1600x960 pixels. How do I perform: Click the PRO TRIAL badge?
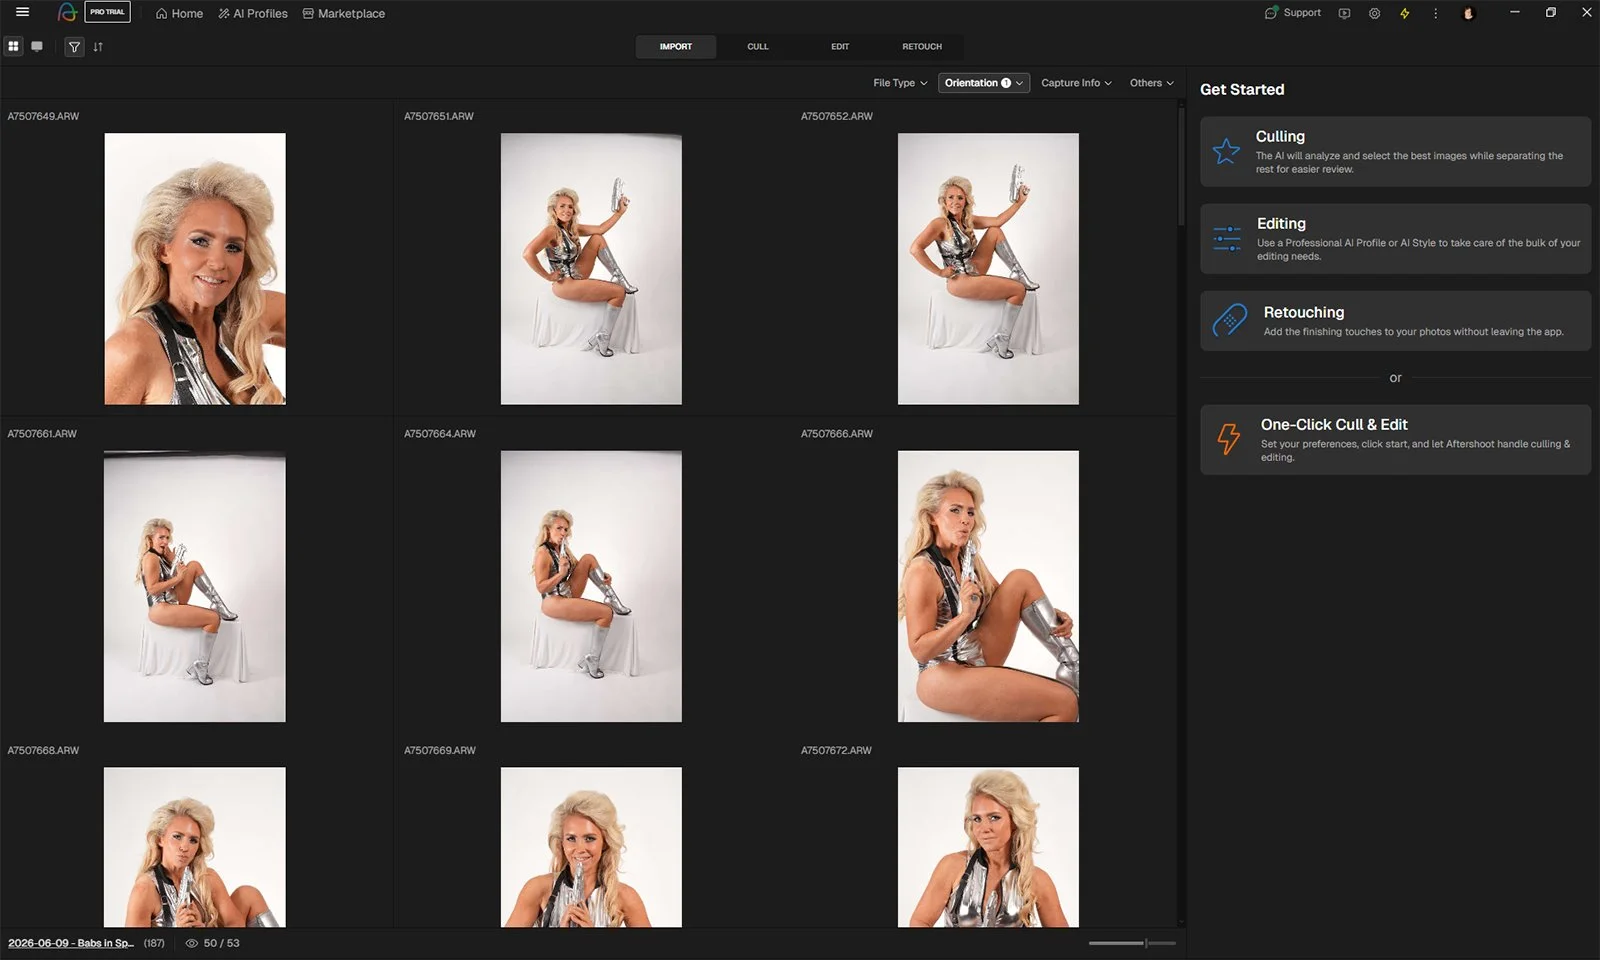pos(107,12)
